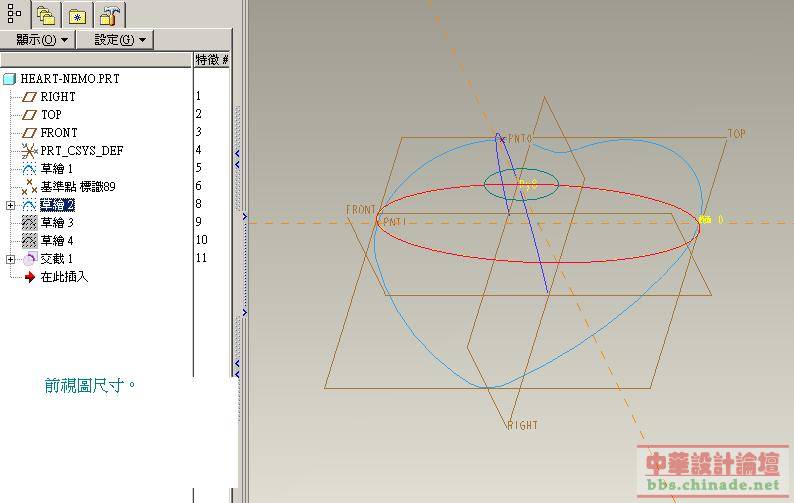The width and height of the screenshot is (794, 503).
Task: Click feature number 8 for 草繪 2
Action: (198, 204)
